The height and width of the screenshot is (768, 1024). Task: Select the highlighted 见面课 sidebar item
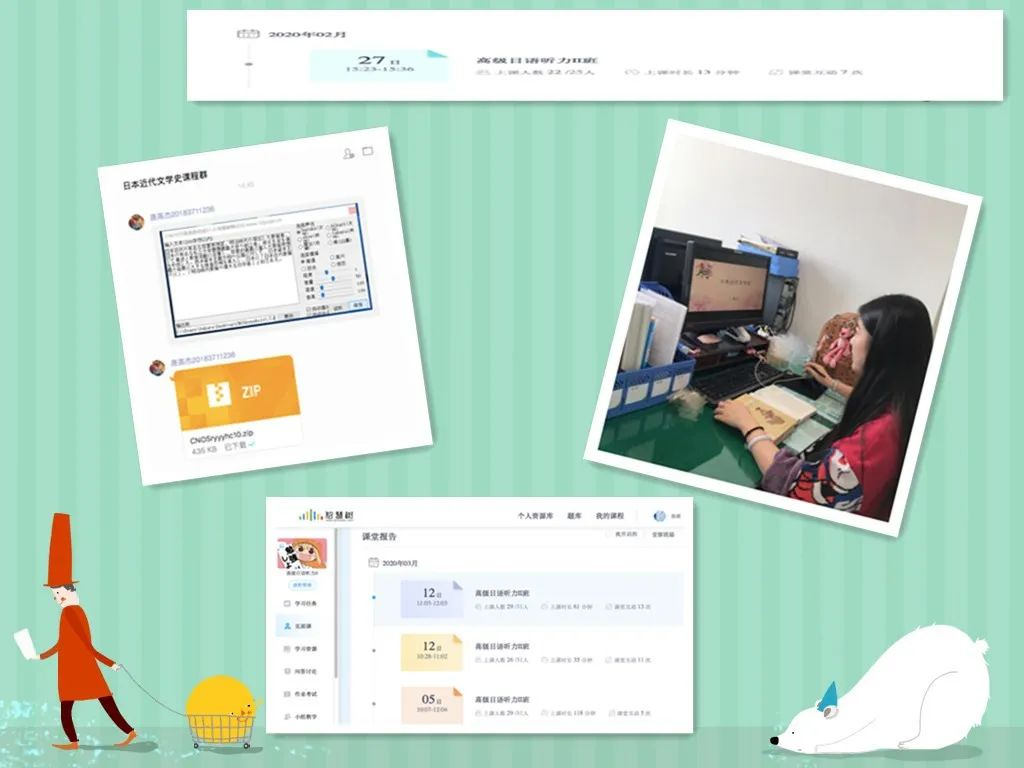(x=304, y=627)
